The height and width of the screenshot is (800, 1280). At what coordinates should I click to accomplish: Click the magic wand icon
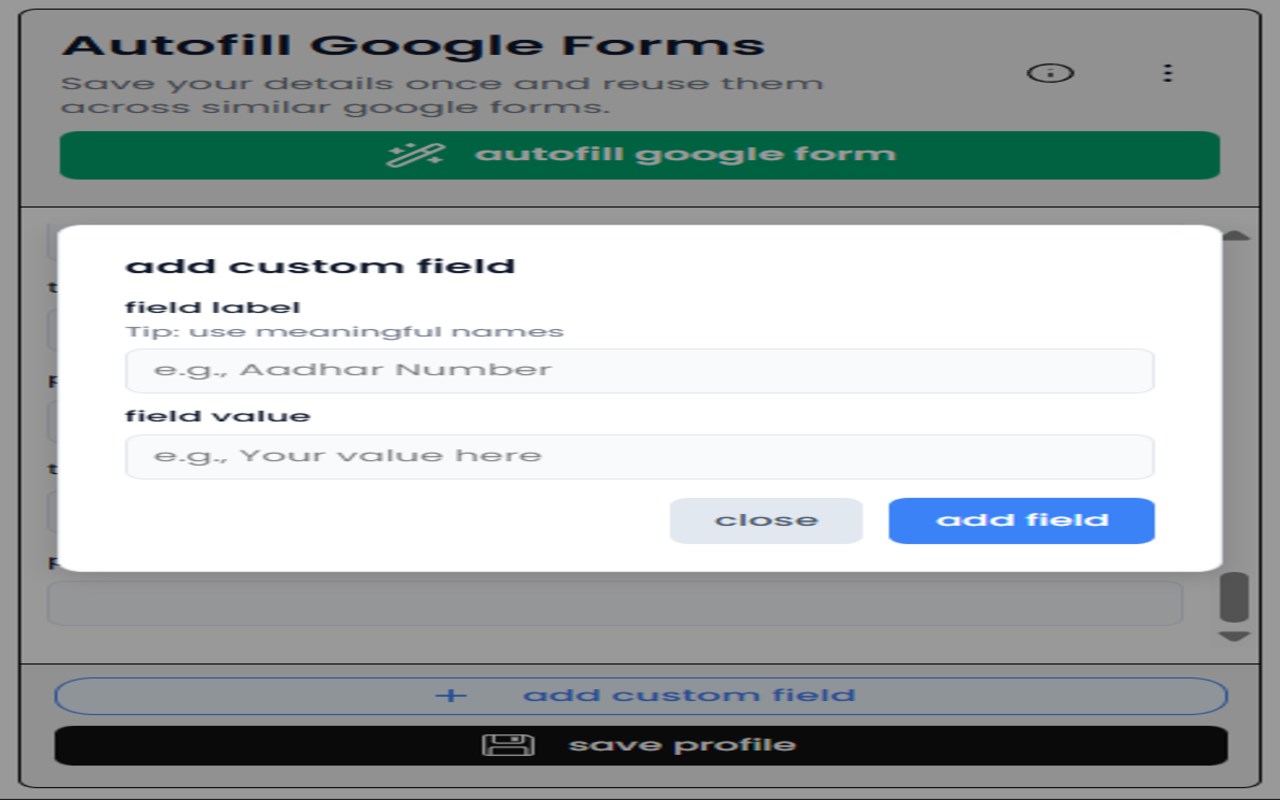(415, 155)
